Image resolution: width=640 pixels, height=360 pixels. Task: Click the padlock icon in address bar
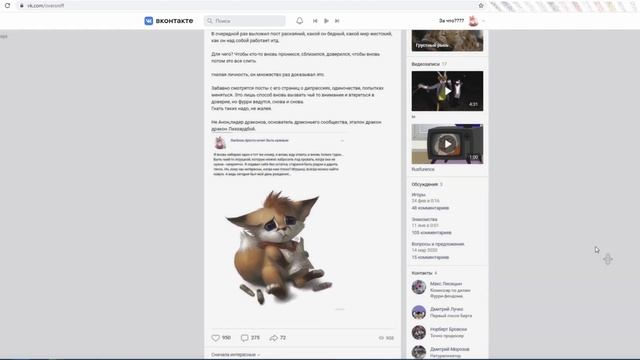pyautogui.click(x=22, y=6)
